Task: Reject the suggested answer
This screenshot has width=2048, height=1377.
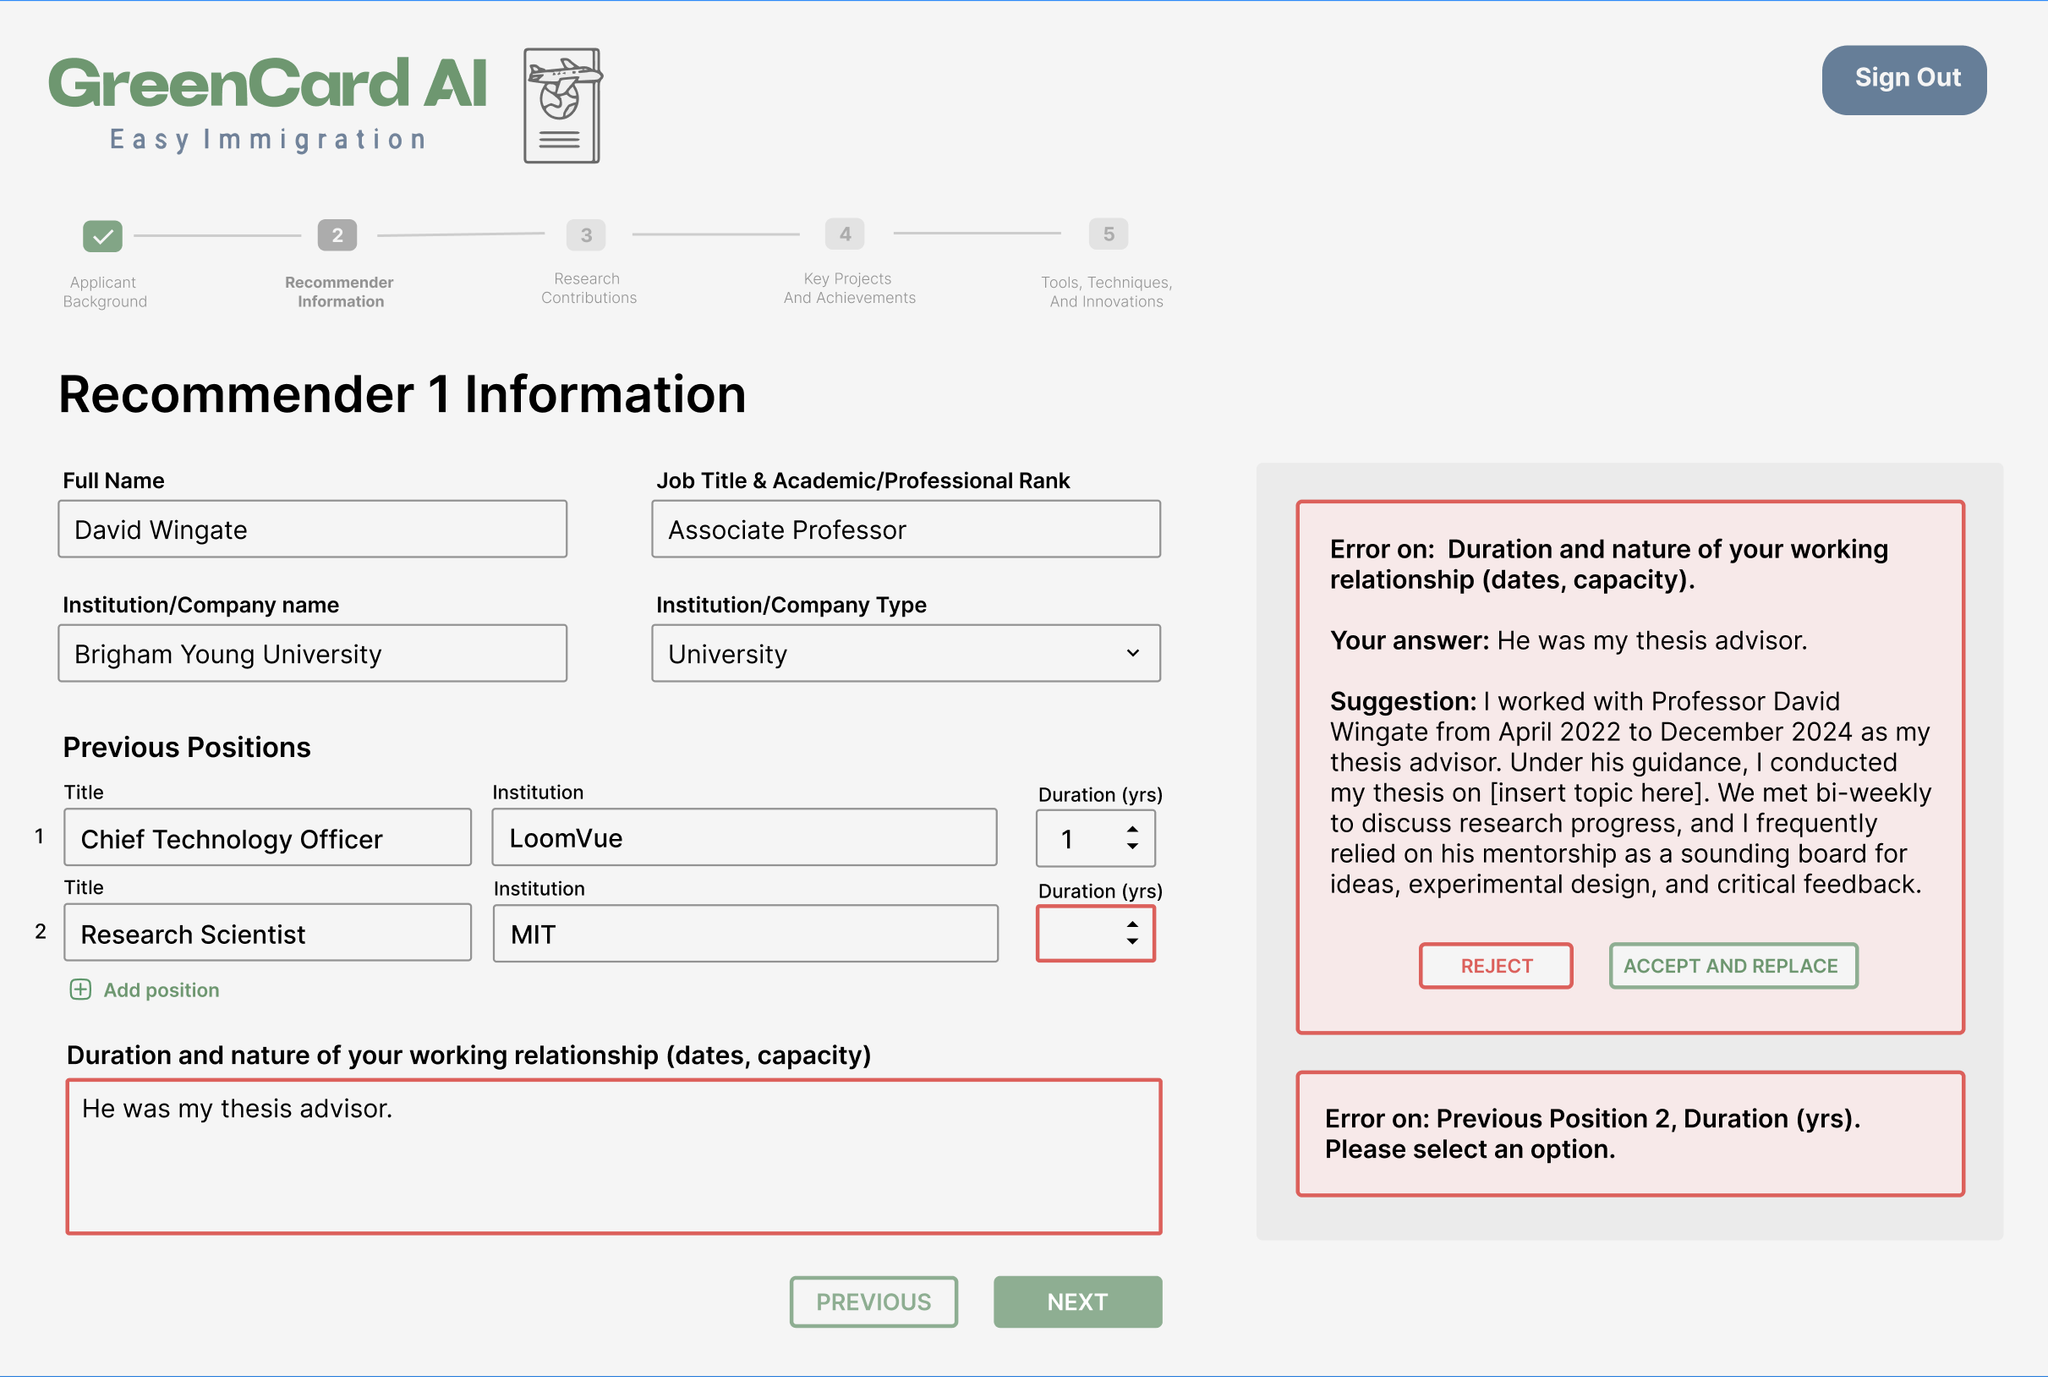Action: 1495,966
